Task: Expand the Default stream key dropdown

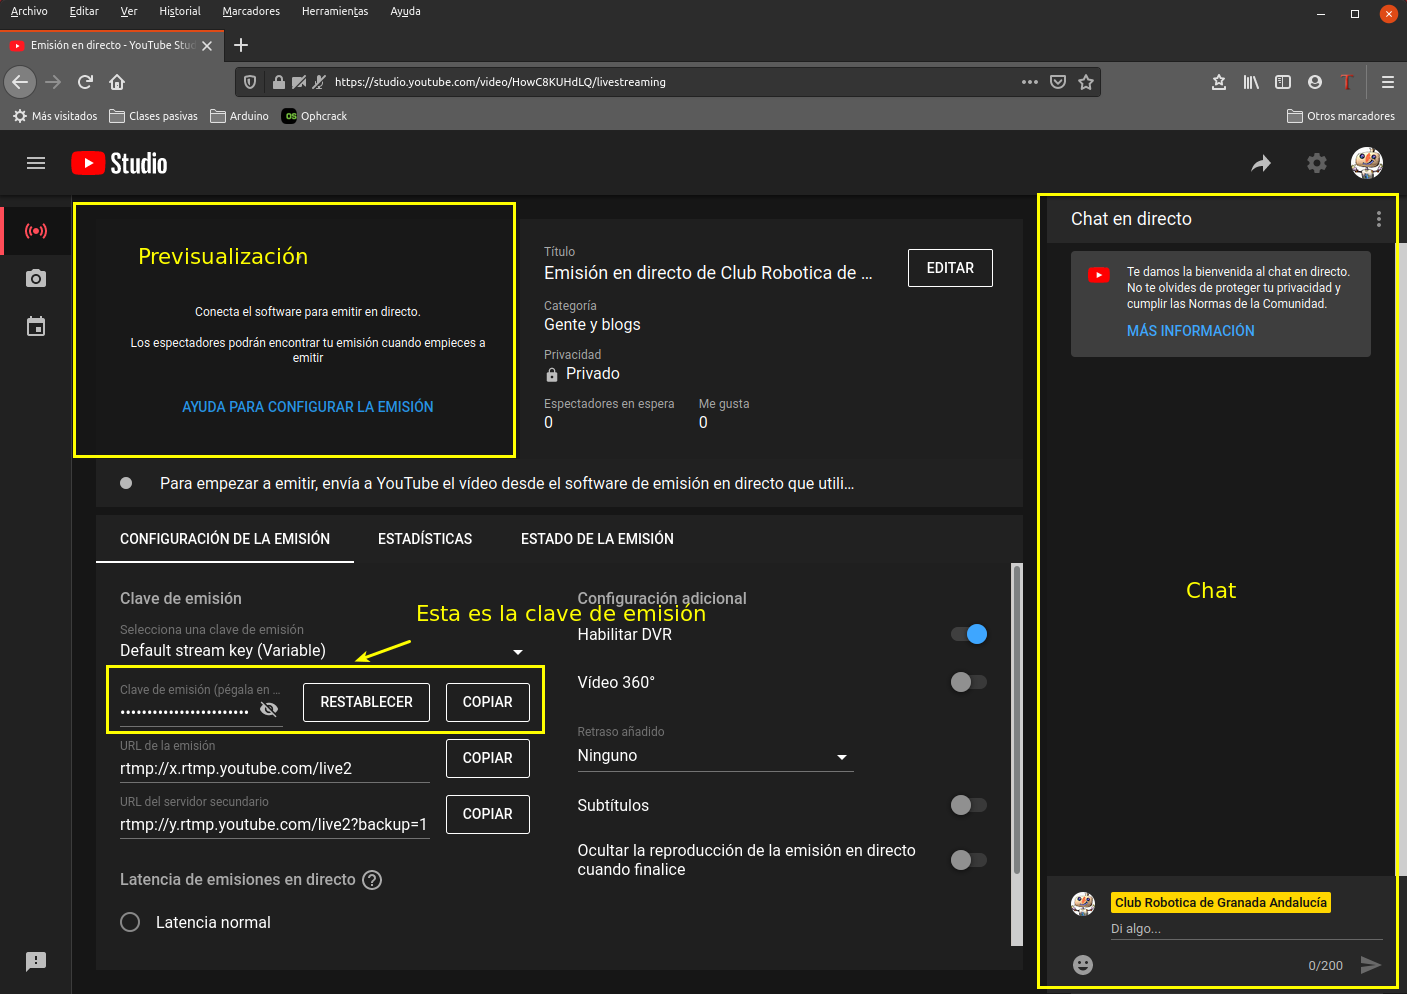Action: pyautogui.click(x=322, y=651)
